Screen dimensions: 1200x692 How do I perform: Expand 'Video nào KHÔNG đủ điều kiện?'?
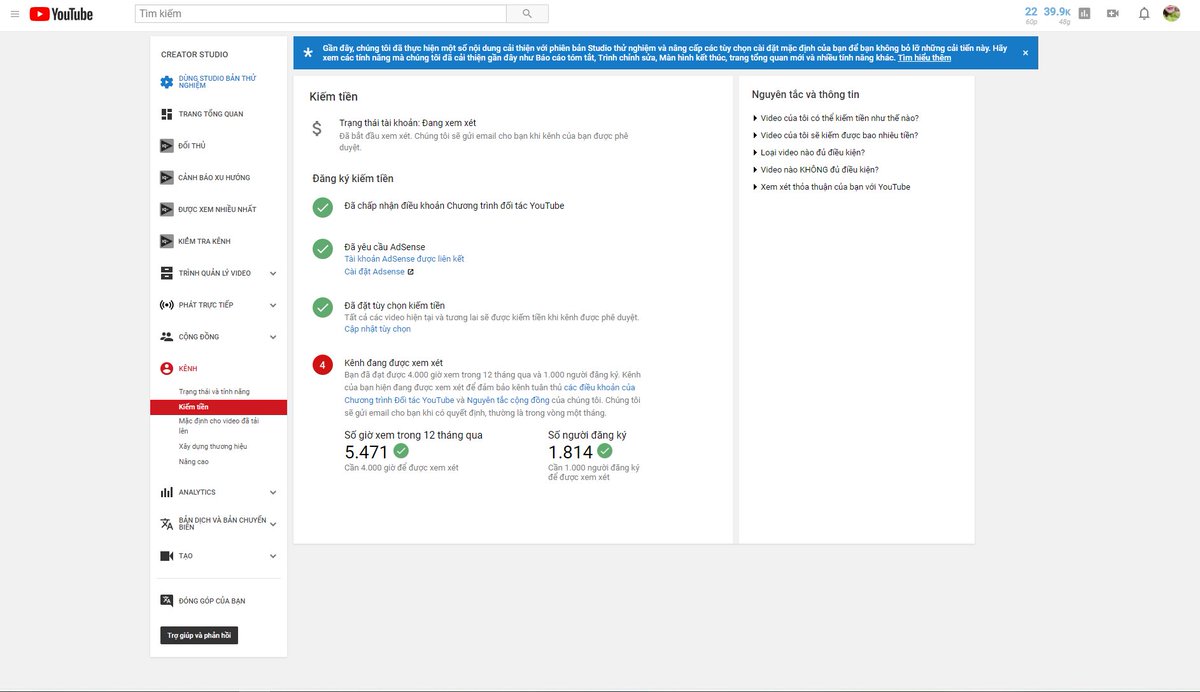coord(815,170)
